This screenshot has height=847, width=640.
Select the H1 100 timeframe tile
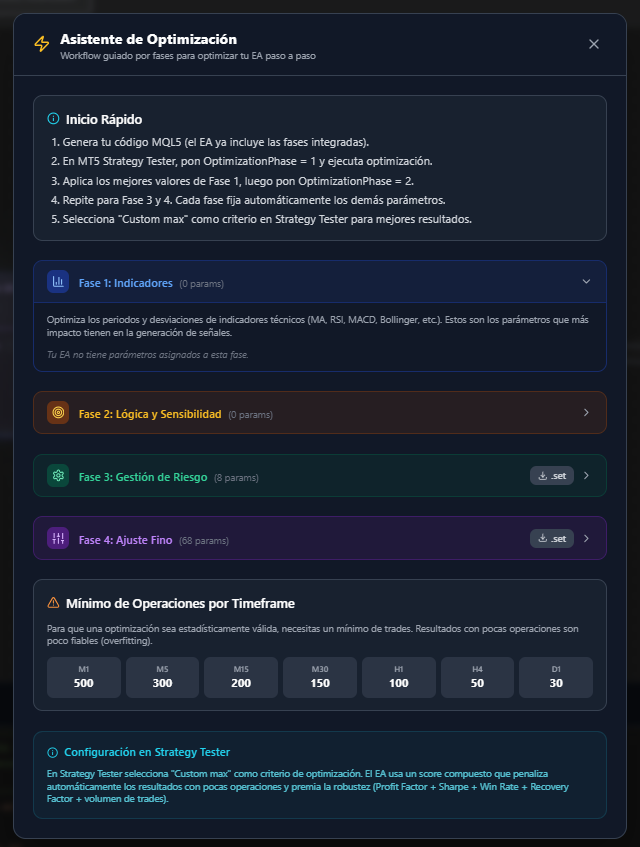point(399,677)
